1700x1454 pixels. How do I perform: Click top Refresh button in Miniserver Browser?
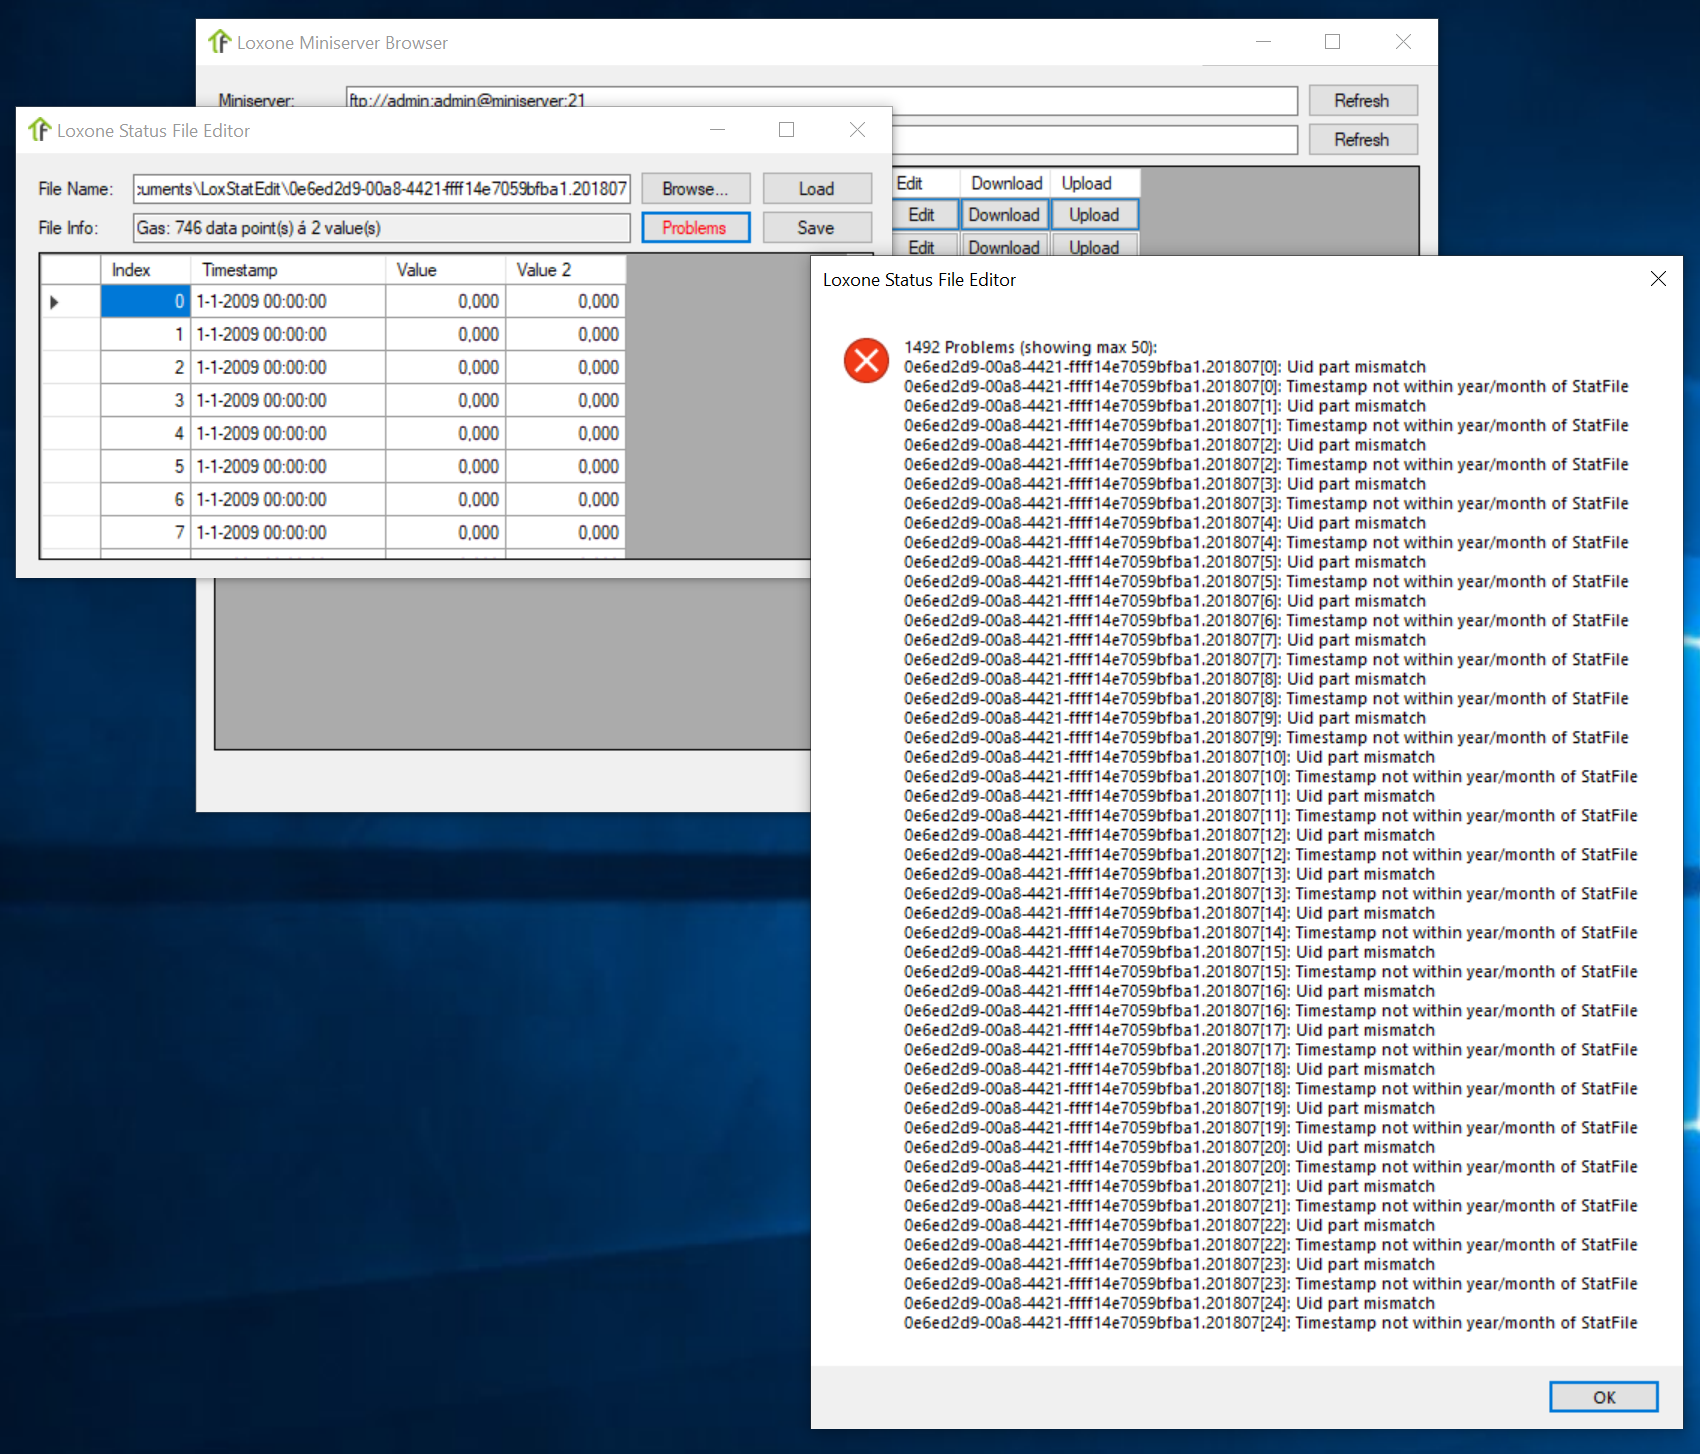(1362, 101)
